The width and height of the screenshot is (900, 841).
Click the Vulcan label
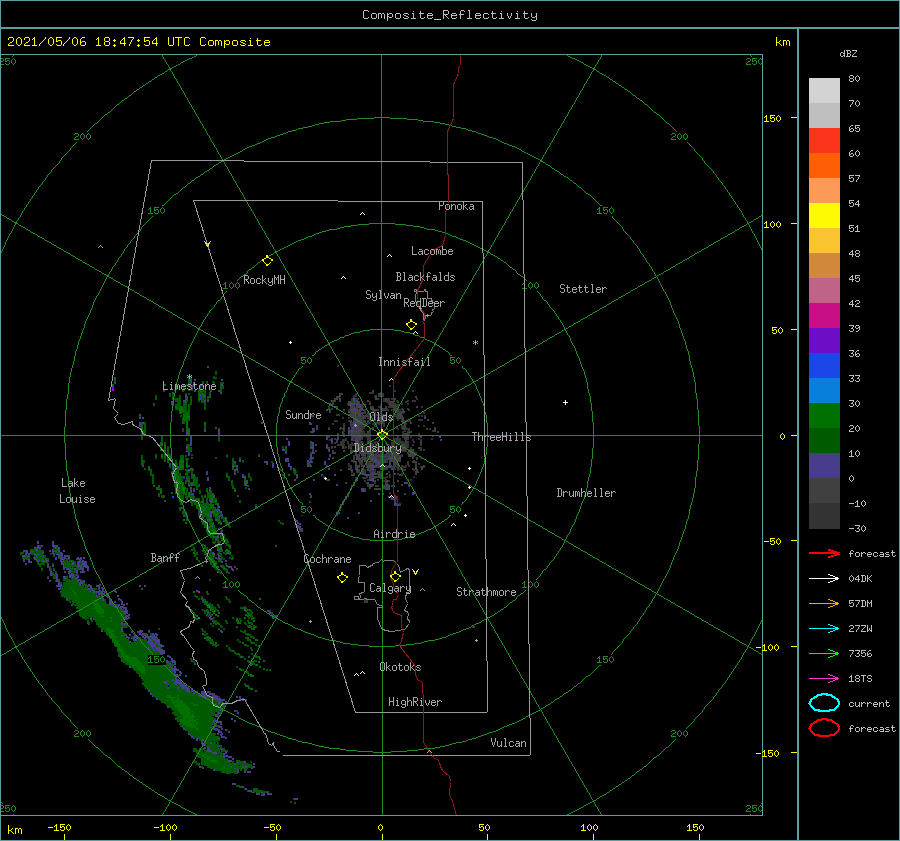(508, 743)
